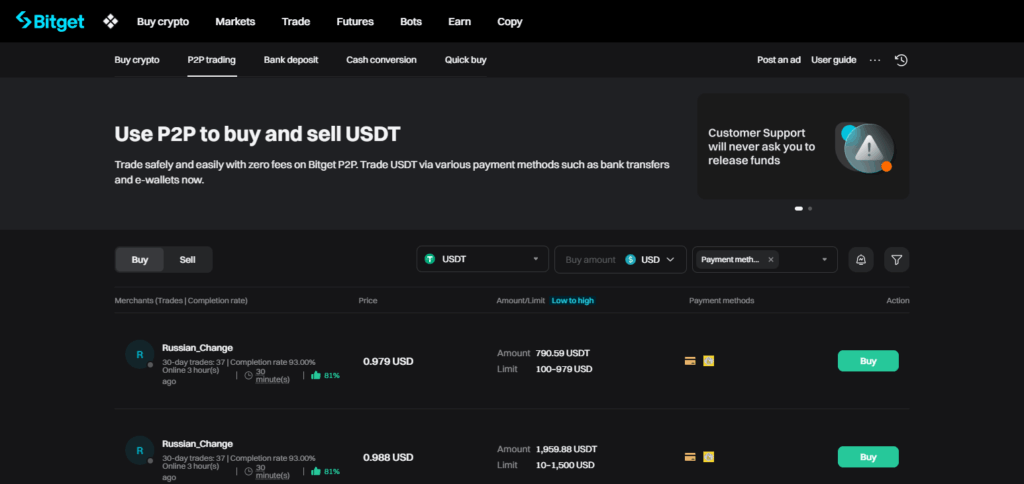Open the USDT coin dropdown
Viewport: 1024px width, 484px height.
(x=482, y=259)
